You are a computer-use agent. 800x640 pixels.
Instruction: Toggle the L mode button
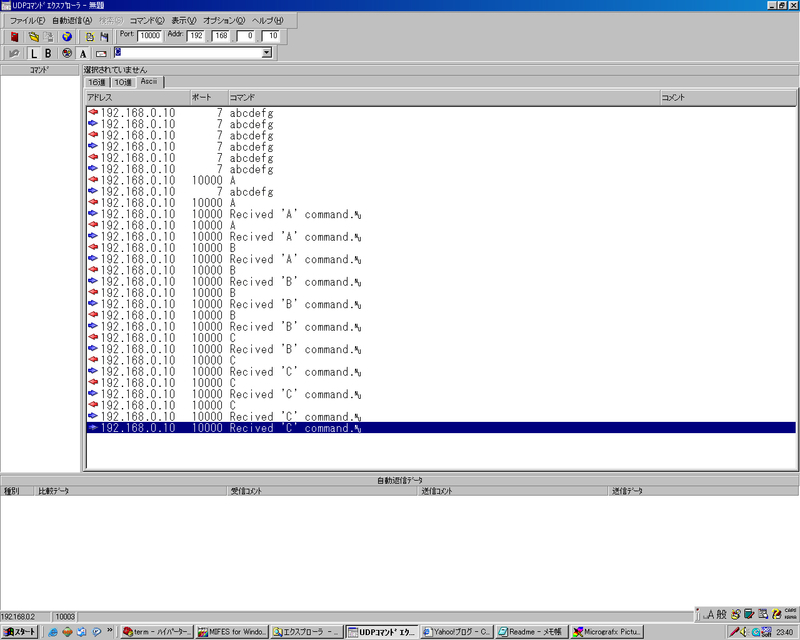(x=34, y=53)
